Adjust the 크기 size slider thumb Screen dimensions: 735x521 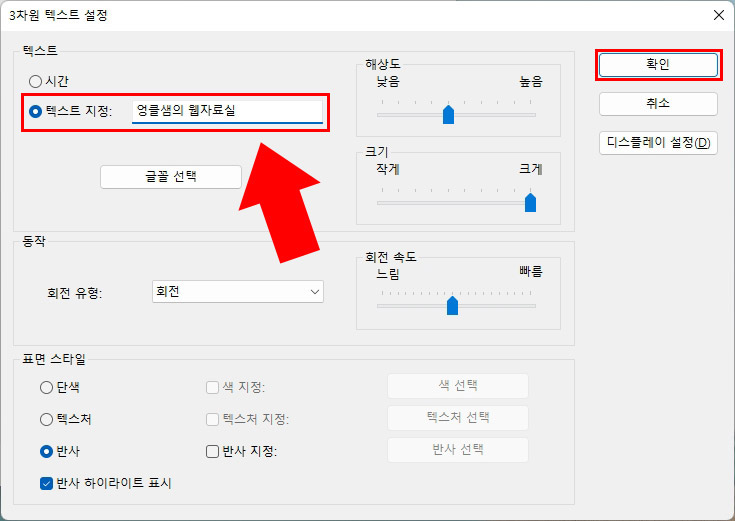[x=530, y=203]
